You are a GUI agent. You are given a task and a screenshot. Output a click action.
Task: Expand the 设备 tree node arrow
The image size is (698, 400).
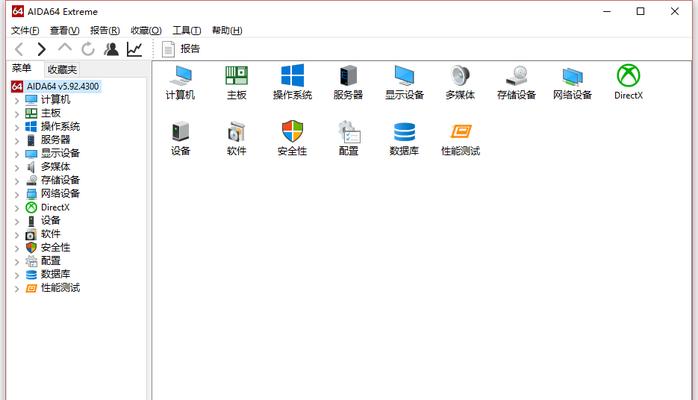tap(17, 222)
